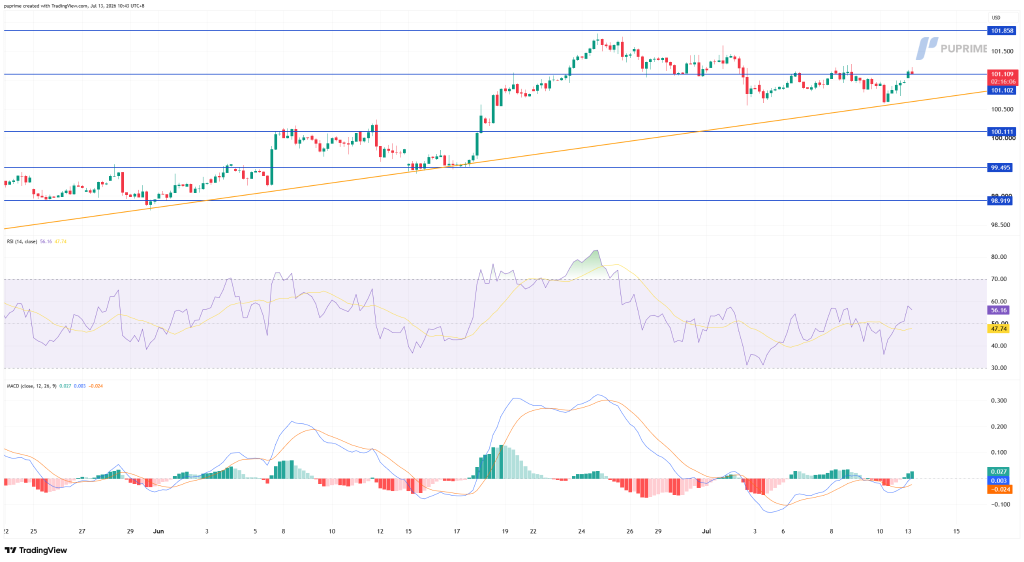
Task: Click the 101.500 price axis tick
Action: tap(1002, 51)
